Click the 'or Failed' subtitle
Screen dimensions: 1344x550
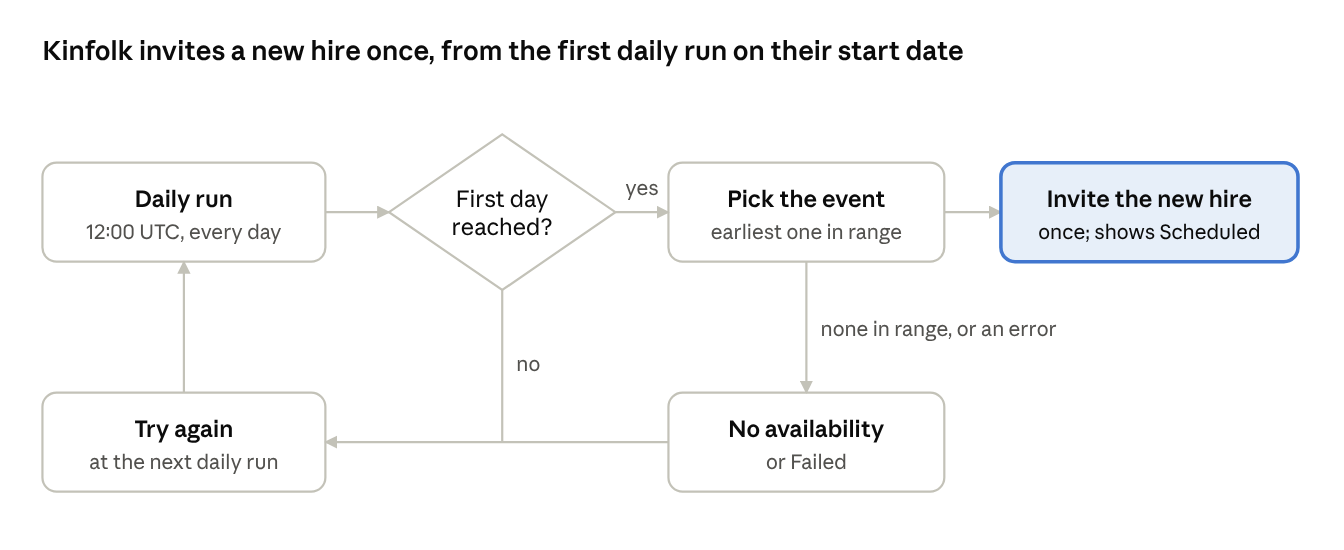(806, 462)
